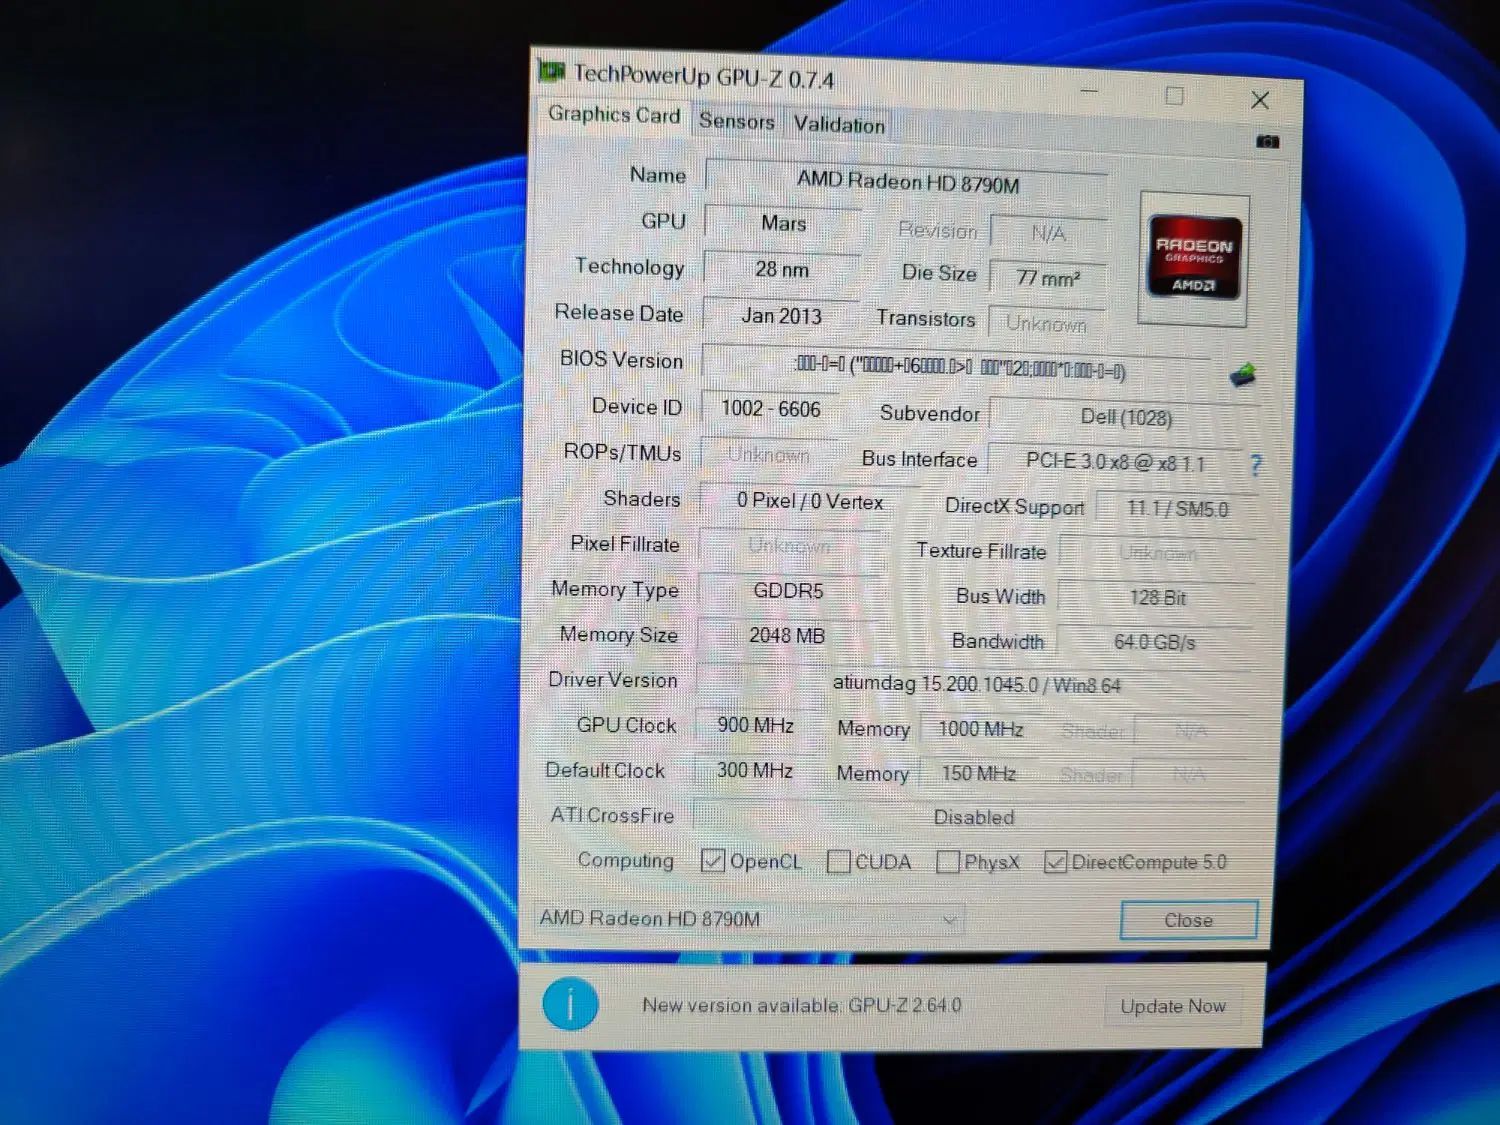Screen dimensions: 1500x1125
Task: Open the Validation tab
Action: [839, 125]
